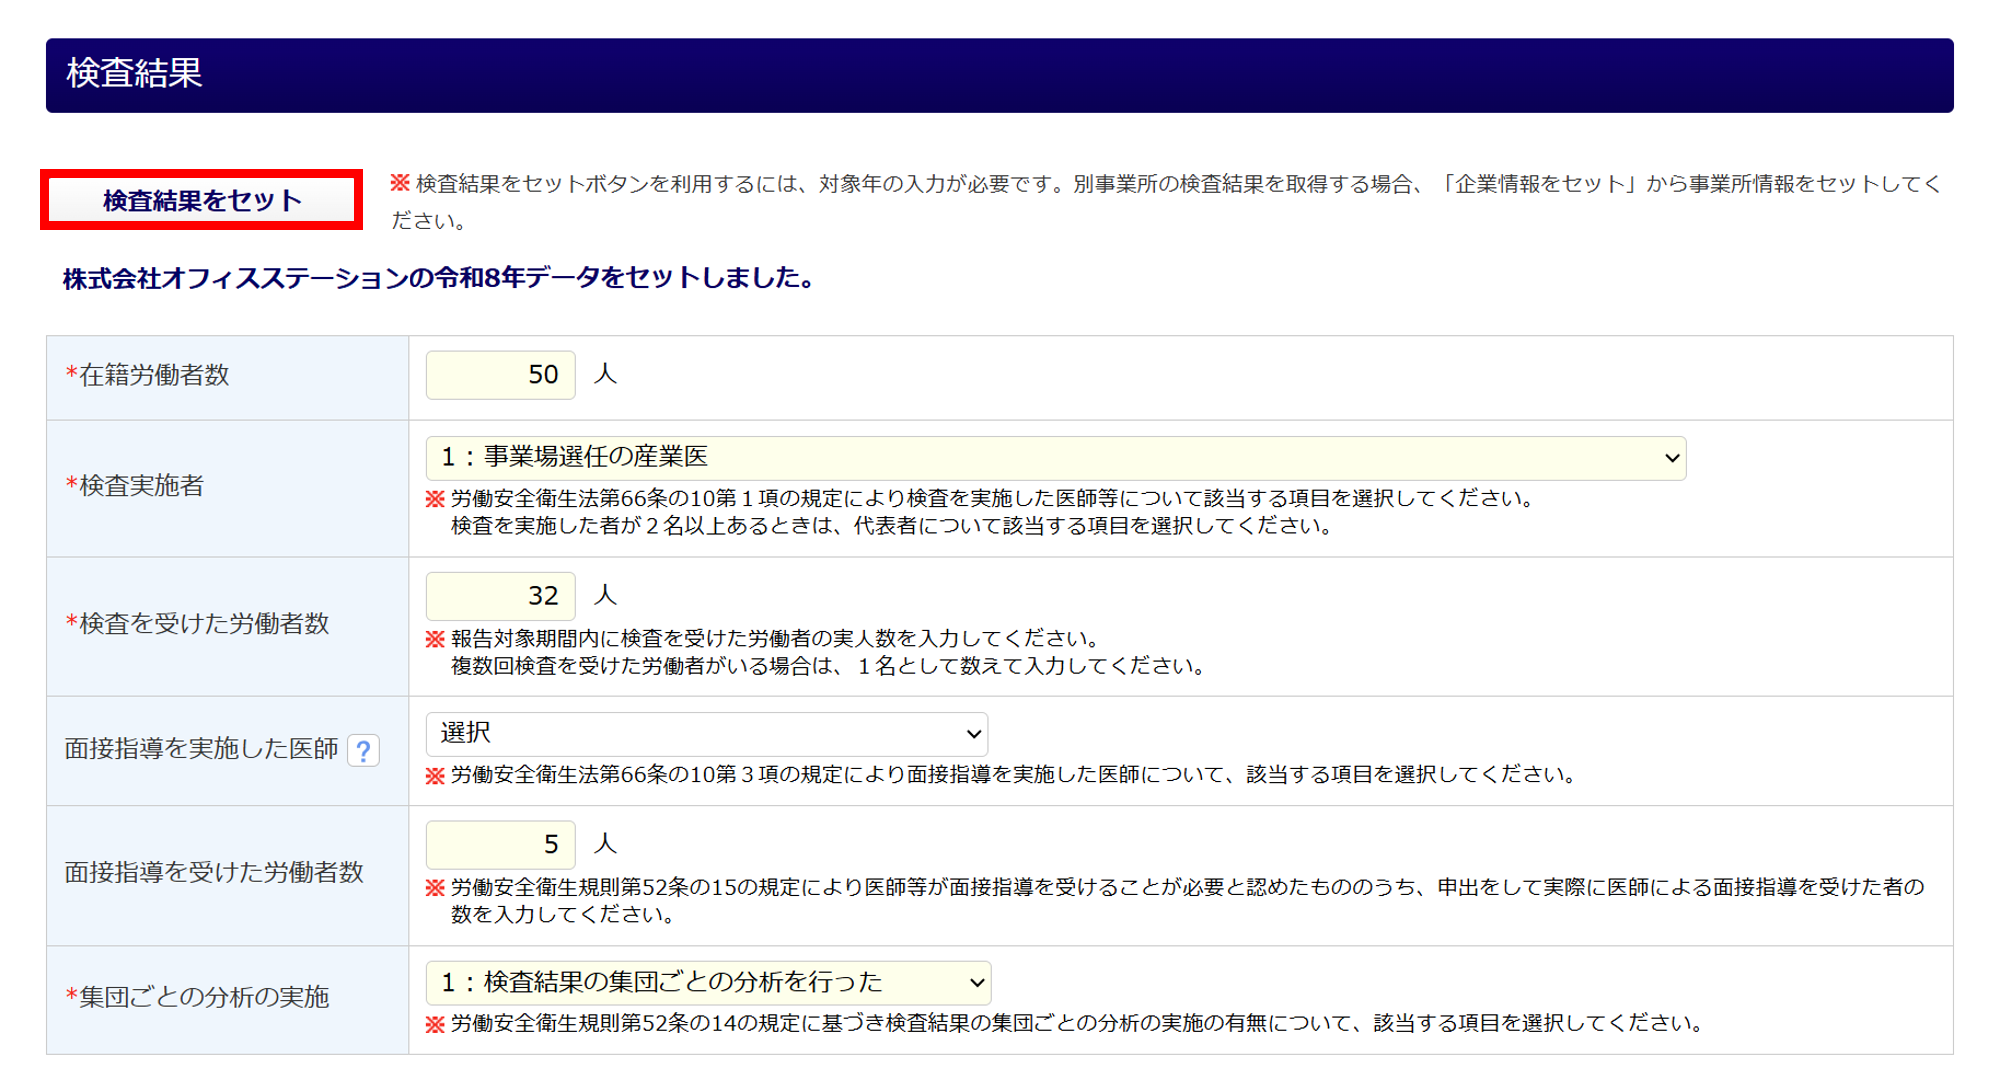The image size is (2000, 1091).
Task: Expand the 面接指導を実施した医師 select box
Action: (706, 734)
